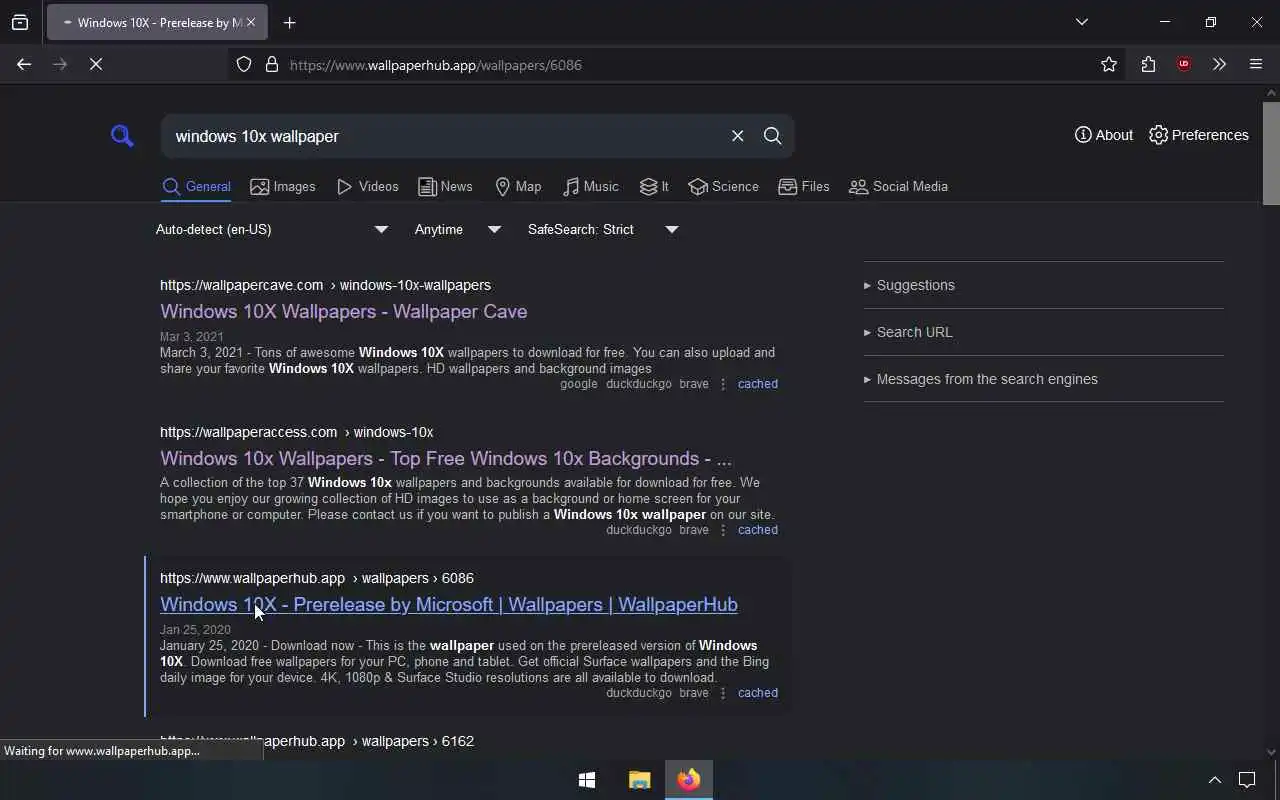
Task: Switch to Images search tab
Action: pos(283,187)
